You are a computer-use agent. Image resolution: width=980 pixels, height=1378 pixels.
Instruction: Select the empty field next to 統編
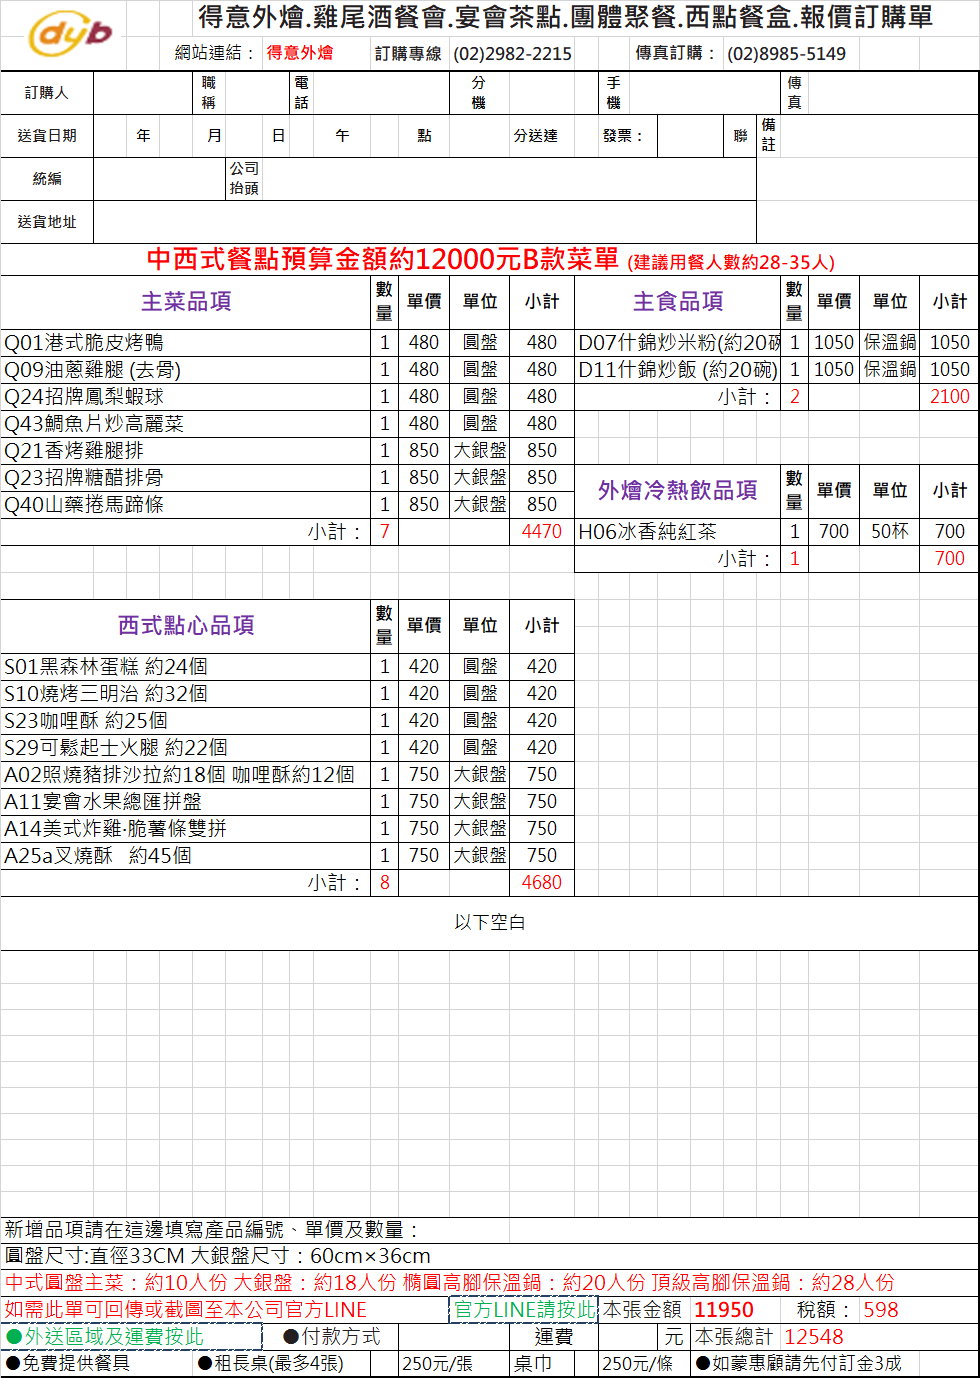pos(159,179)
